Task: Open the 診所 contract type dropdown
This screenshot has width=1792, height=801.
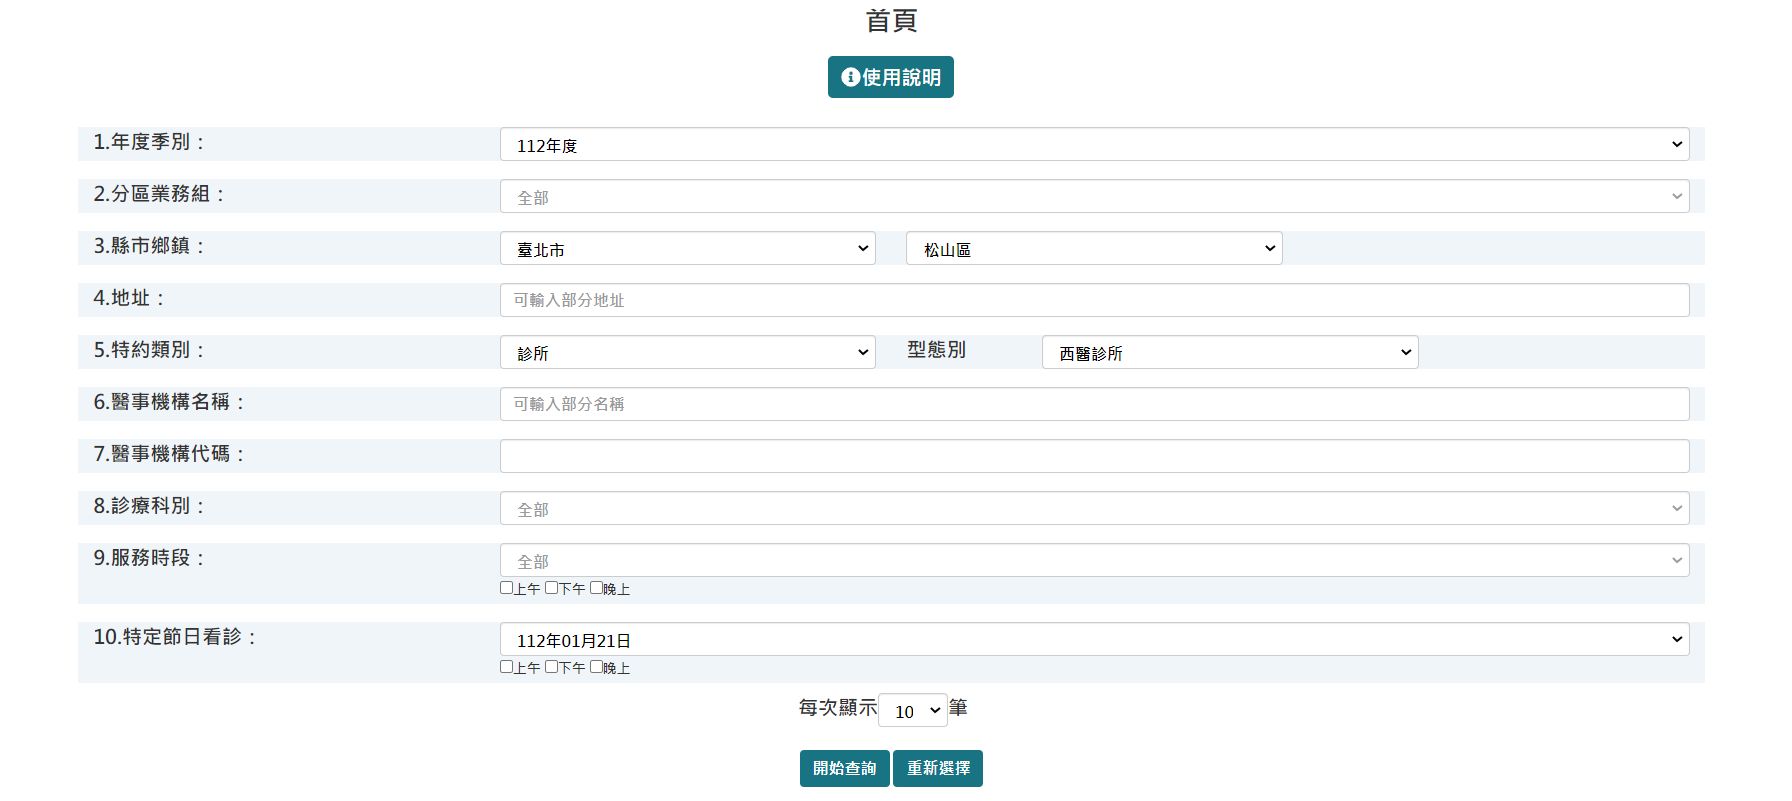Action: 687,352
